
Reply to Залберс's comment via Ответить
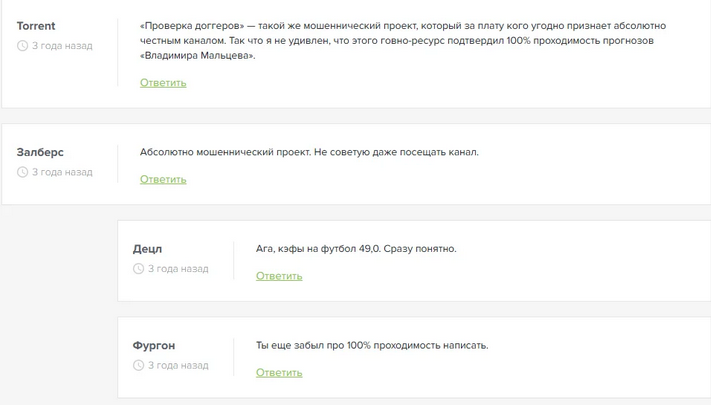coord(163,179)
